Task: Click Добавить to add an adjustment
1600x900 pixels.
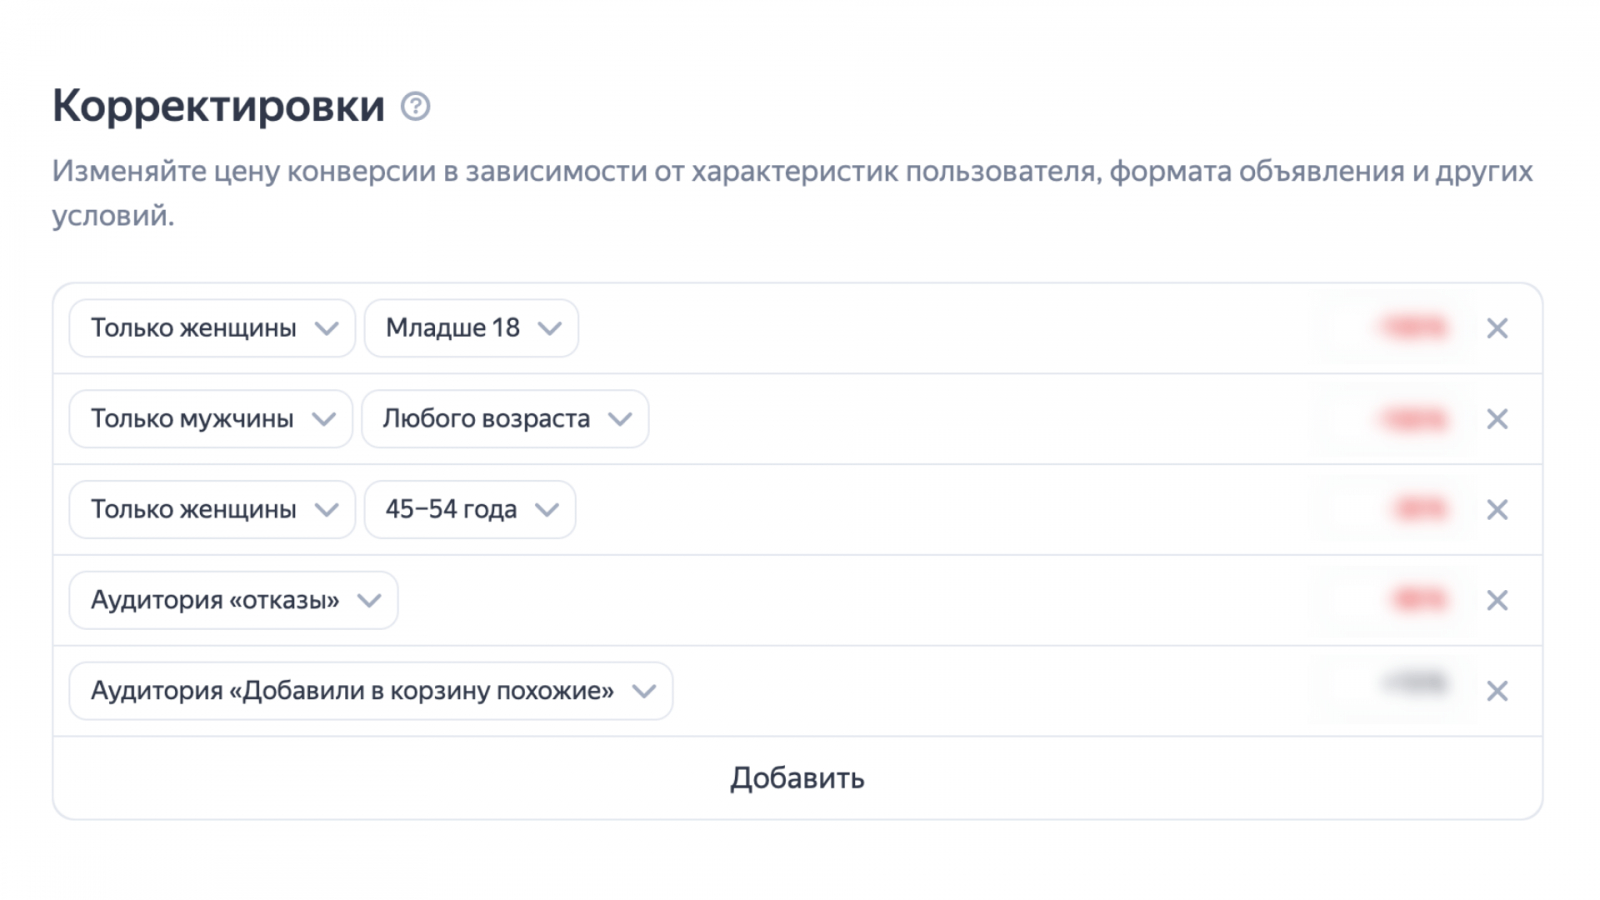Action: coord(797,778)
